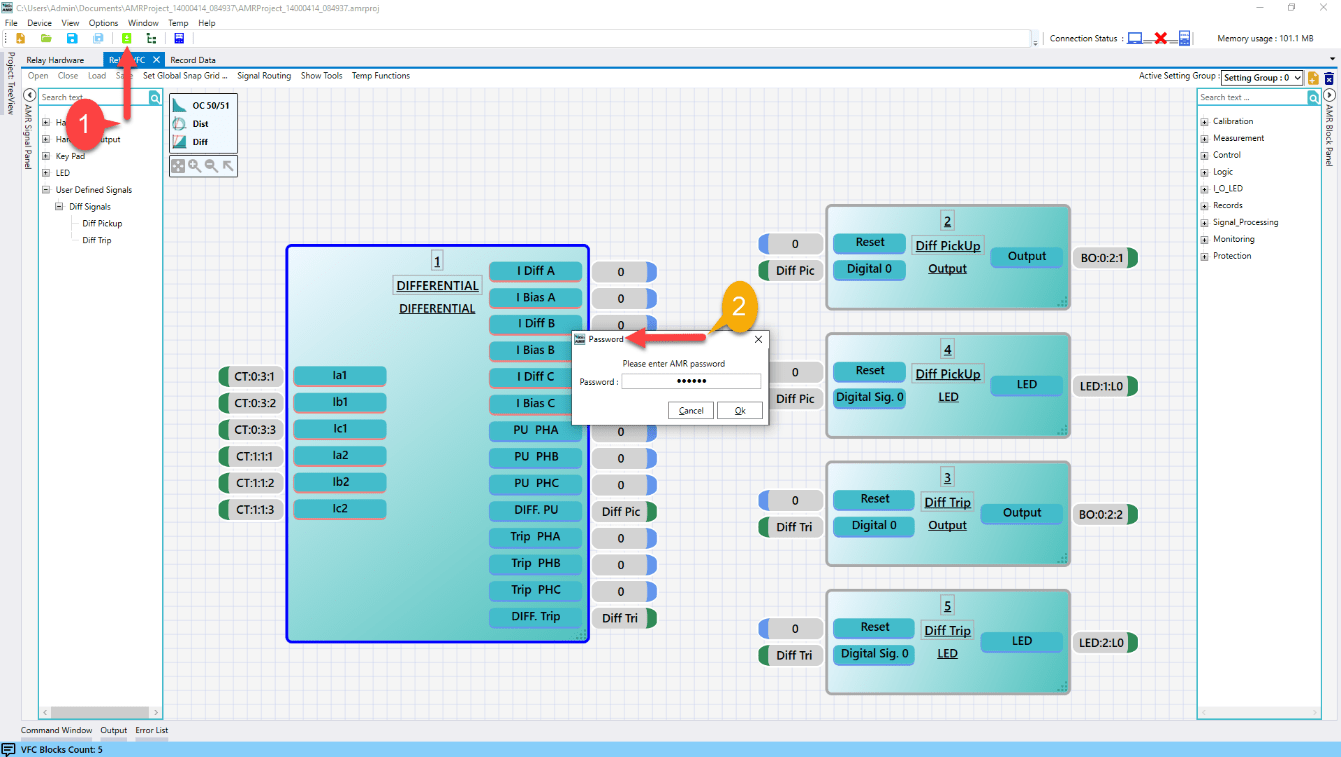Click the delete setting group trash icon

(1329, 78)
